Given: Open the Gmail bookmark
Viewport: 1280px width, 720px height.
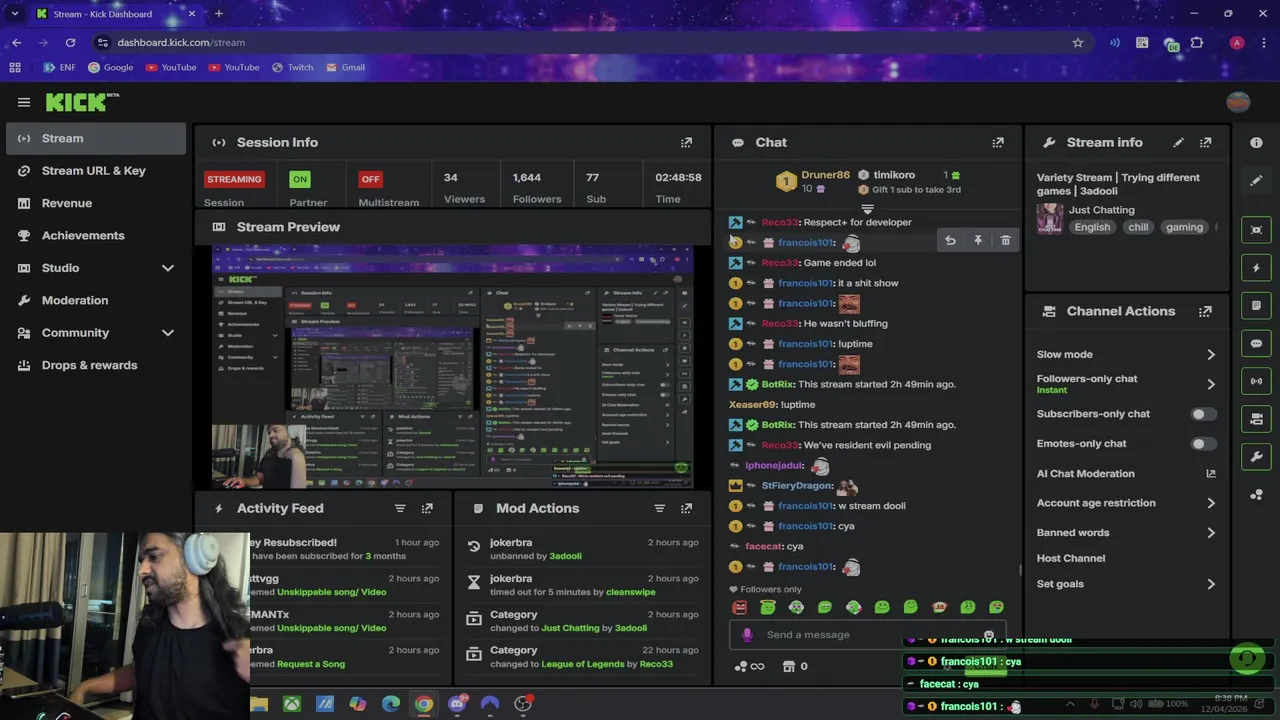Looking at the screenshot, I should click(x=345, y=67).
